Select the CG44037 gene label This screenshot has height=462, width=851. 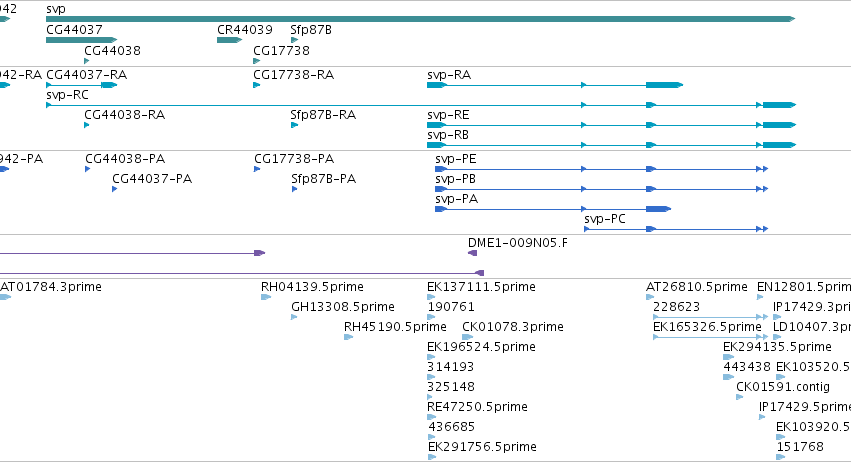[74, 30]
